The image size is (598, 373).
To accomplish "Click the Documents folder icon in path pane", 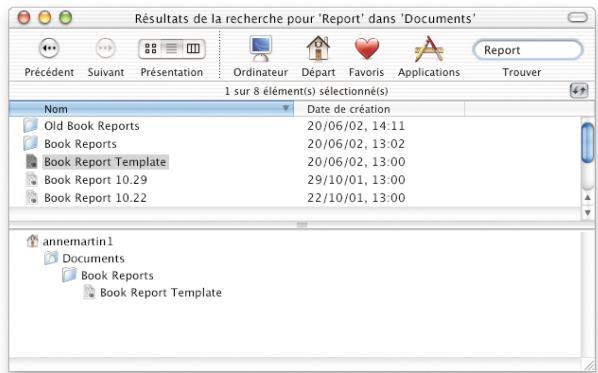I will tap(51, 258).
